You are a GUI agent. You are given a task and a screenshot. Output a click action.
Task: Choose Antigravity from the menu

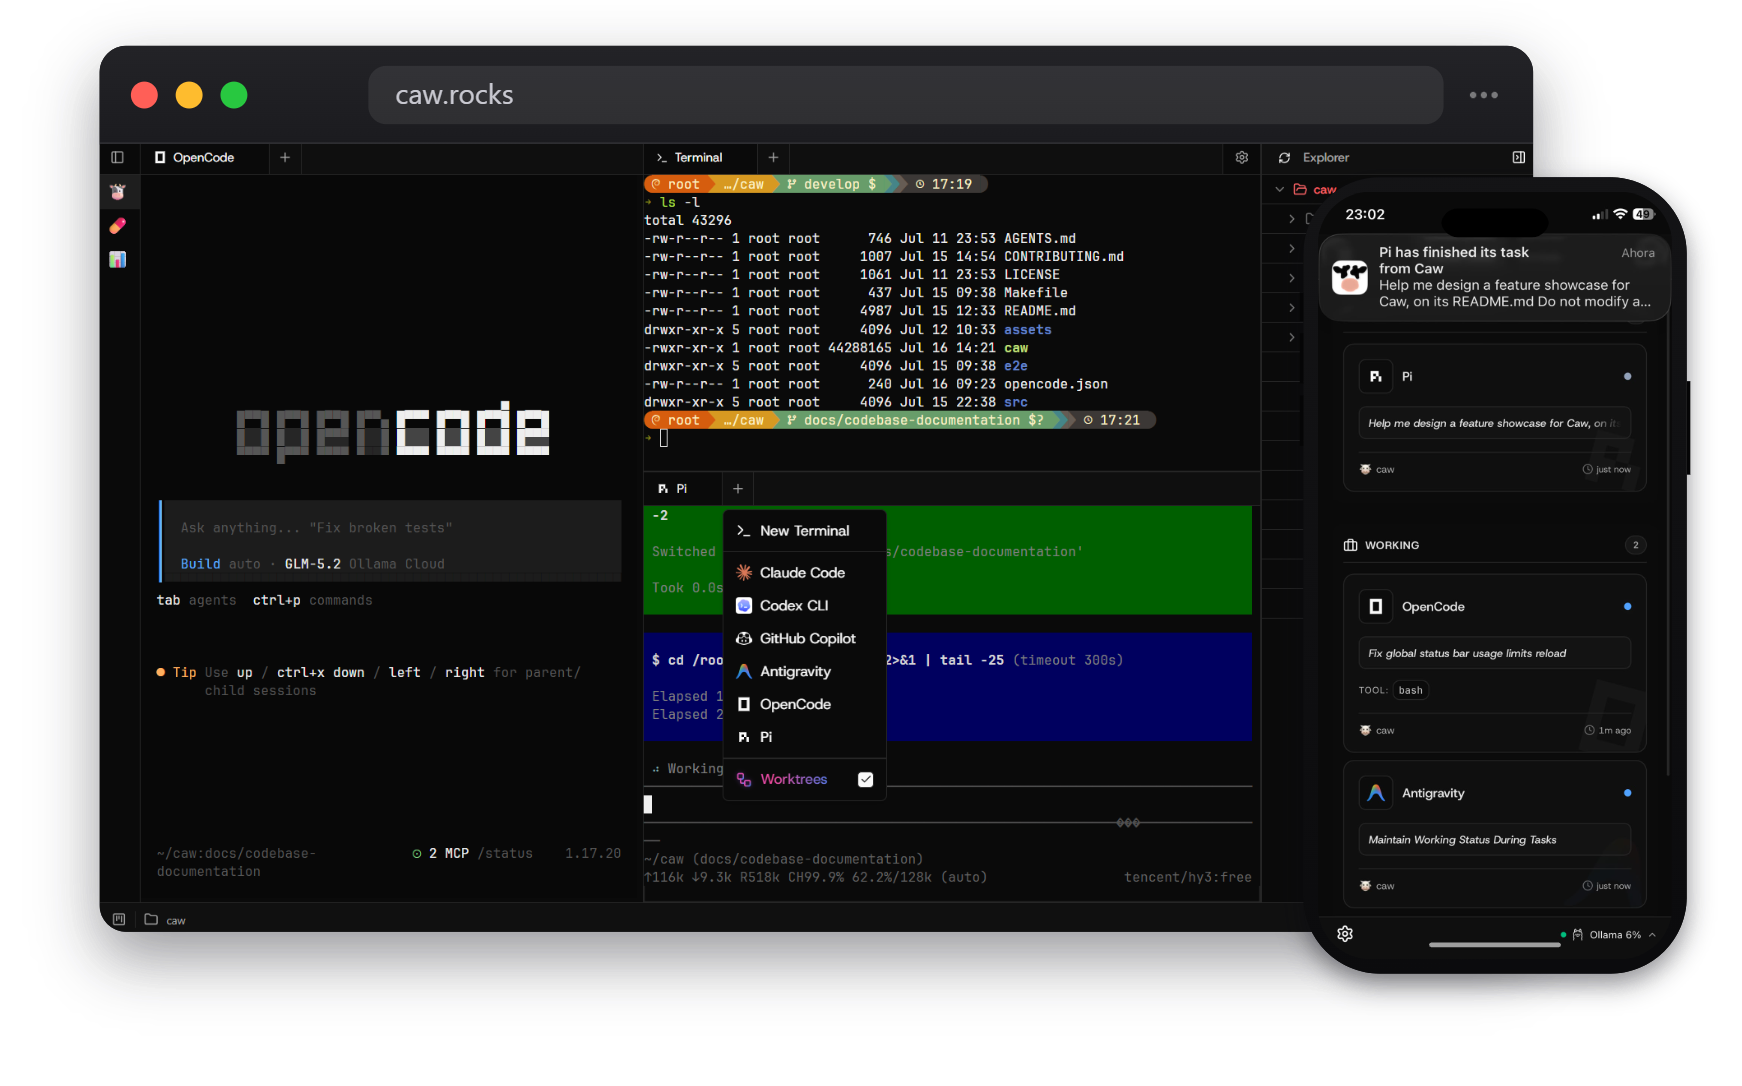point(805,672)
